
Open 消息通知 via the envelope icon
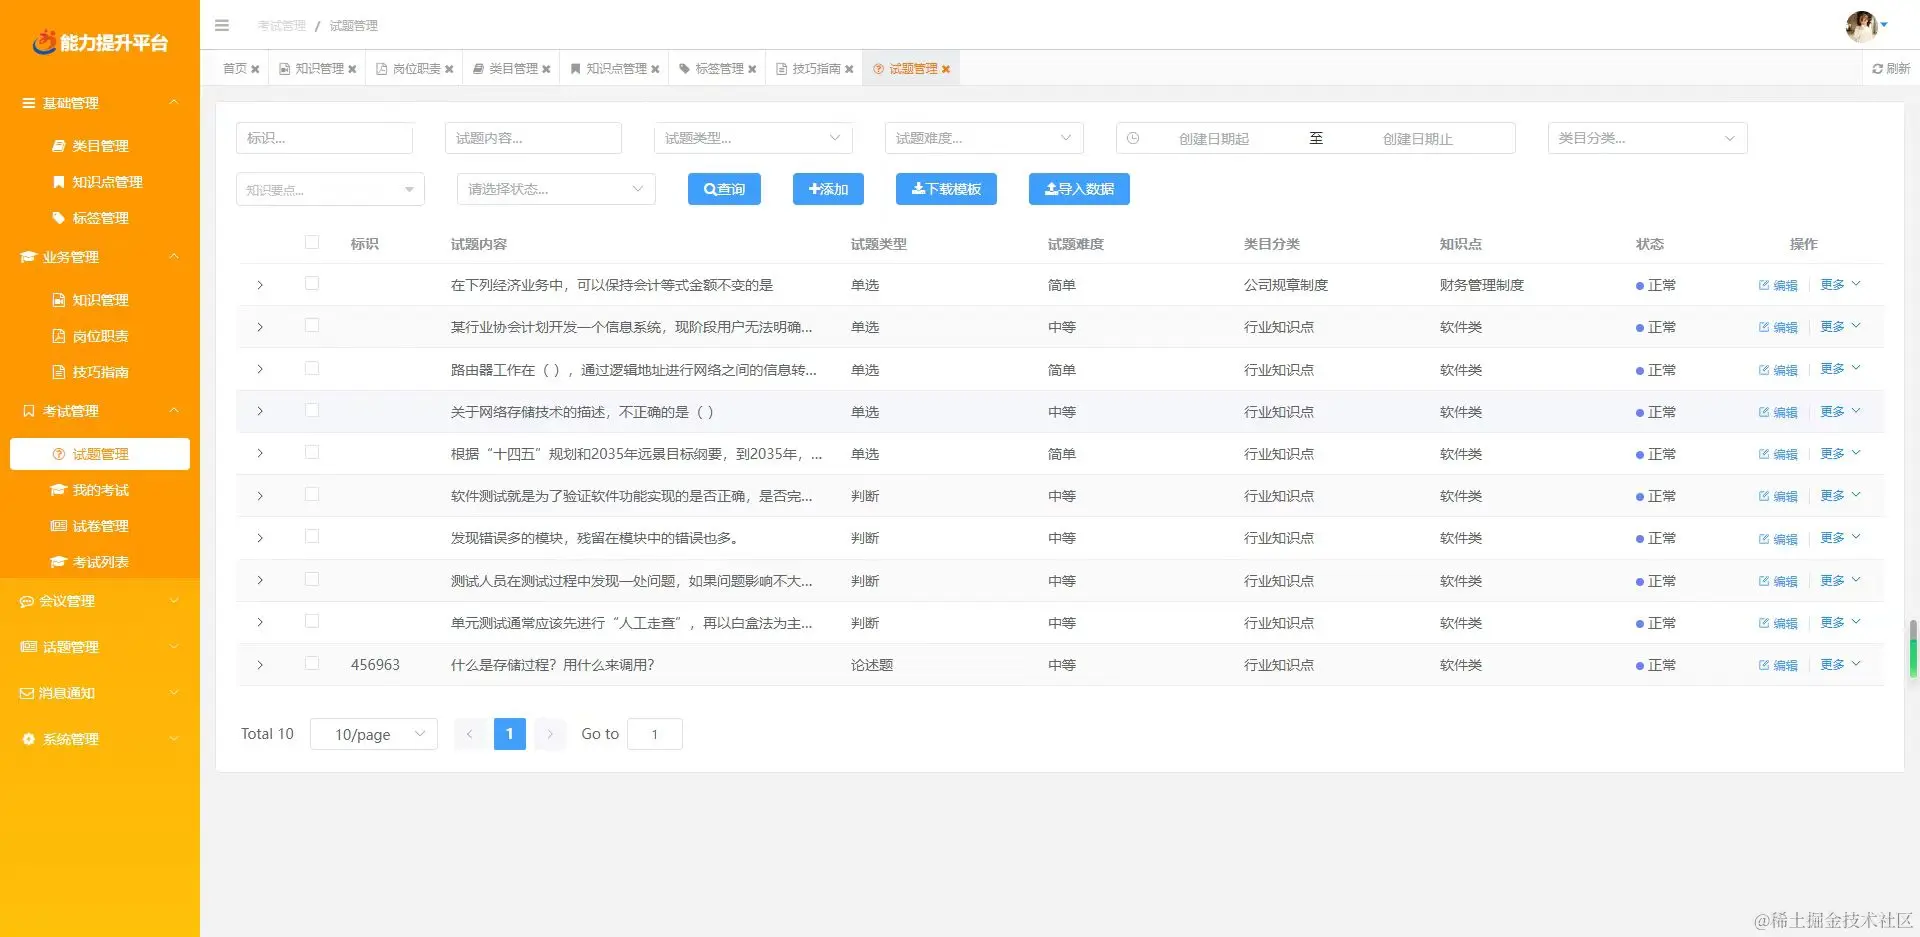click(25, 692)
